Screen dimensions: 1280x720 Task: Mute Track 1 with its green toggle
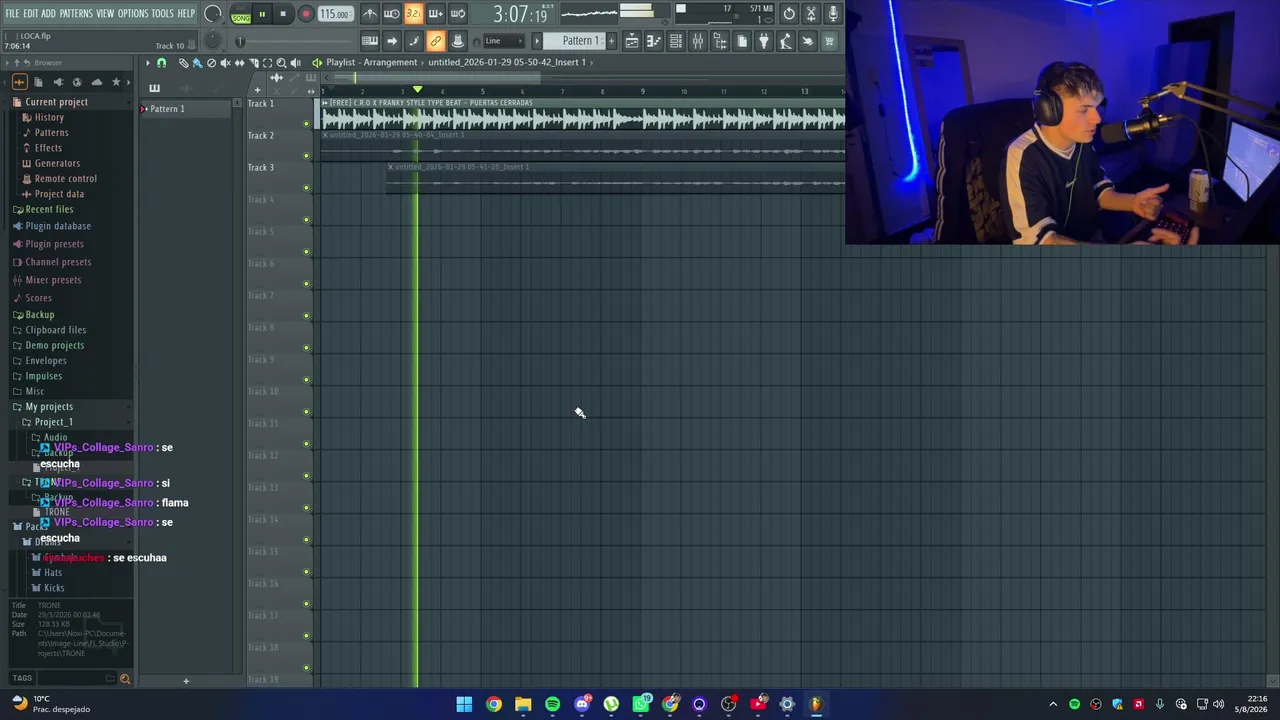(x=306, y=124)
